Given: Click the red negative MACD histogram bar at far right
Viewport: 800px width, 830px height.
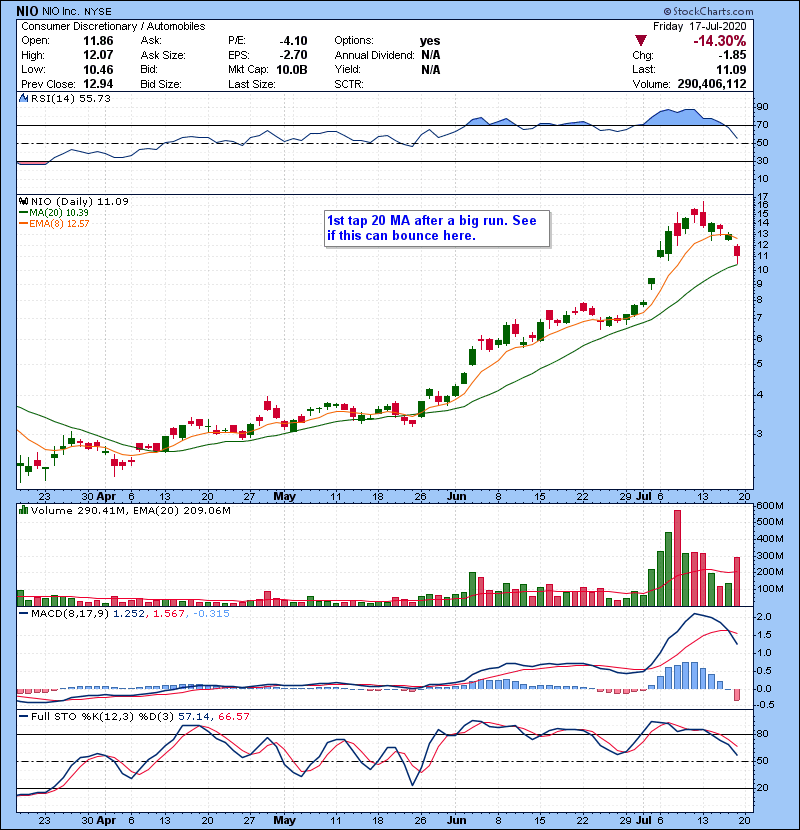Looking at the screenshot, I should (x=736, y=694).
